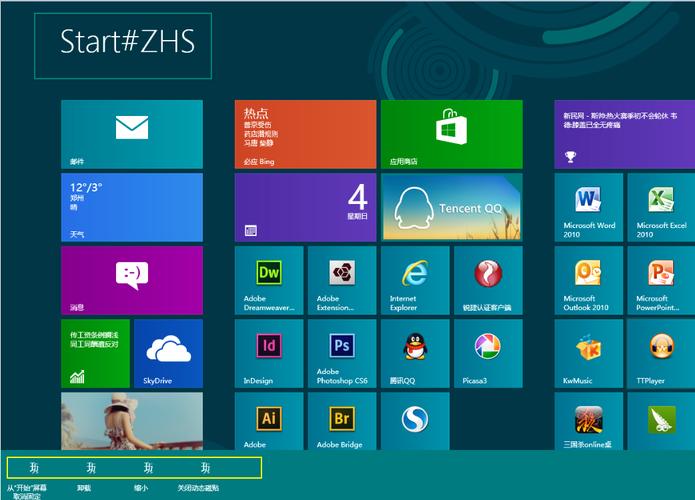Open the red Ruijie authentication client tile
This screenshot has width=695, height=500.
point(488,281)
